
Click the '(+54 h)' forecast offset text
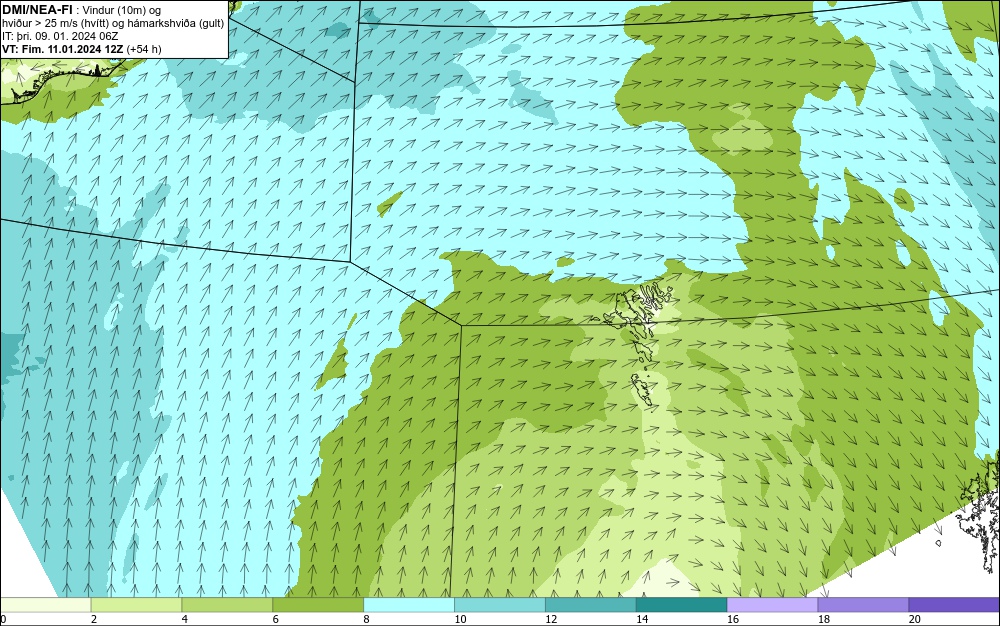click(x=143, y=49)
